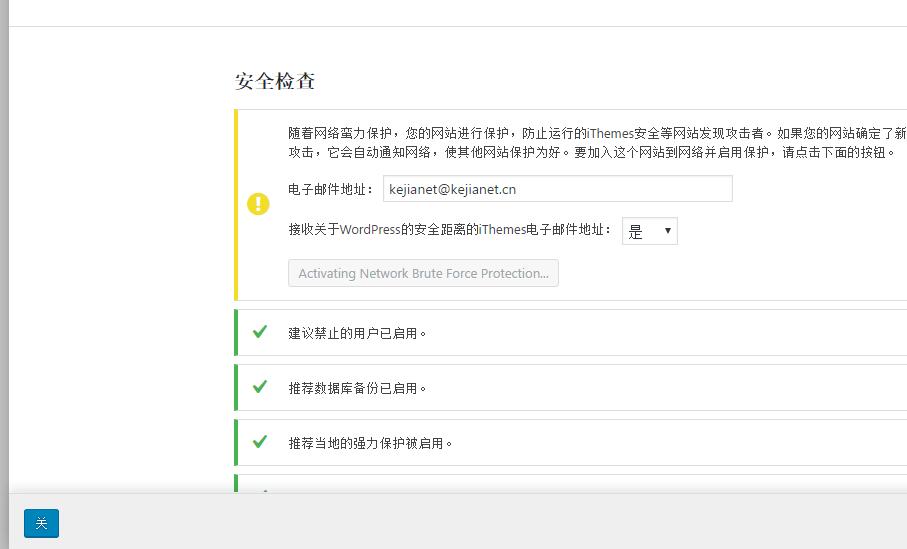Click the network brute force description paragraph
This screenshot has height=549, width=907.
[590, 143]
